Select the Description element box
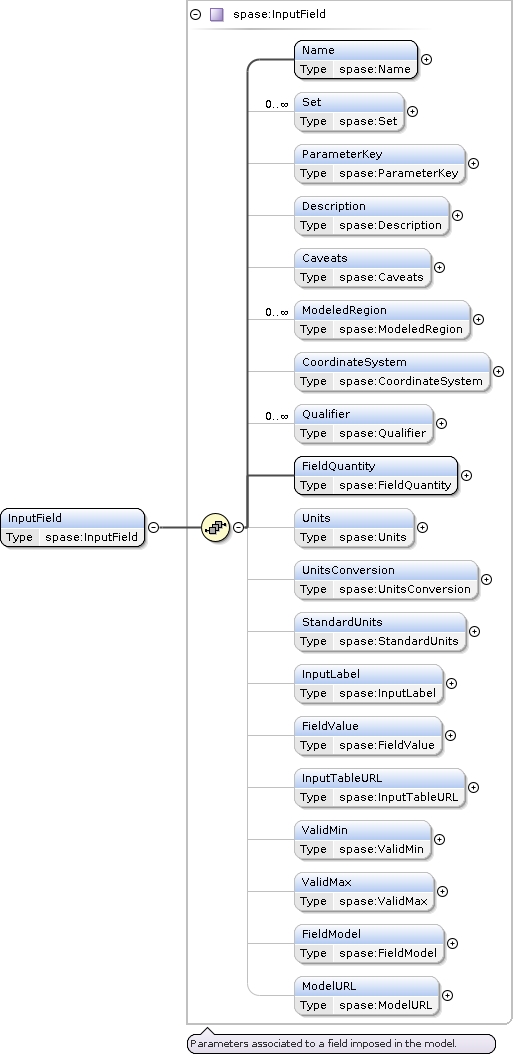 (x=372, y=216)
